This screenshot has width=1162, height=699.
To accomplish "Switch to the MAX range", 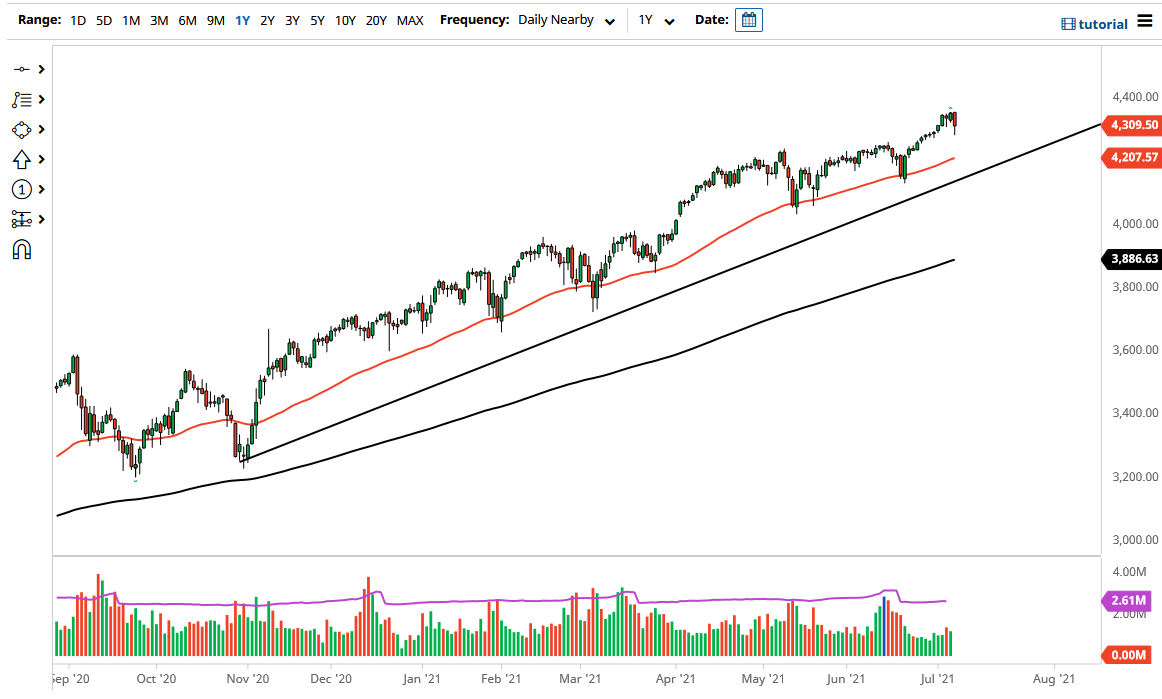I will click(x=410, y=19).
